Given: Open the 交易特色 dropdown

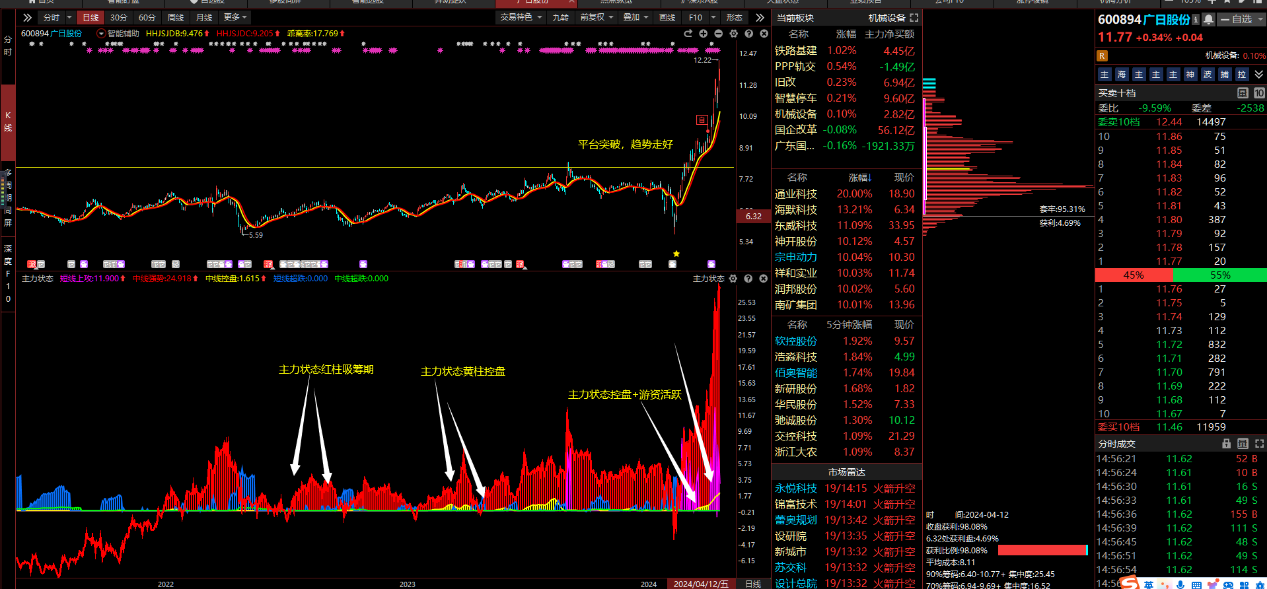Looking at the screenshot, I should (520, 18).
